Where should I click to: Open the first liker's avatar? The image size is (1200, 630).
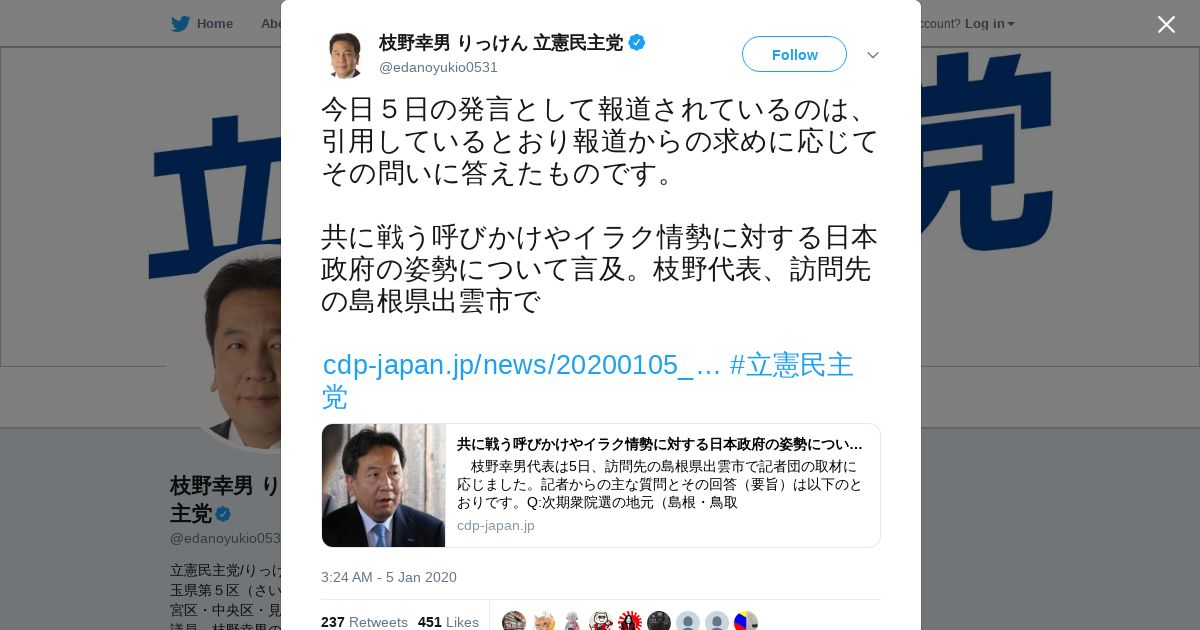click(x=514, y=621)
